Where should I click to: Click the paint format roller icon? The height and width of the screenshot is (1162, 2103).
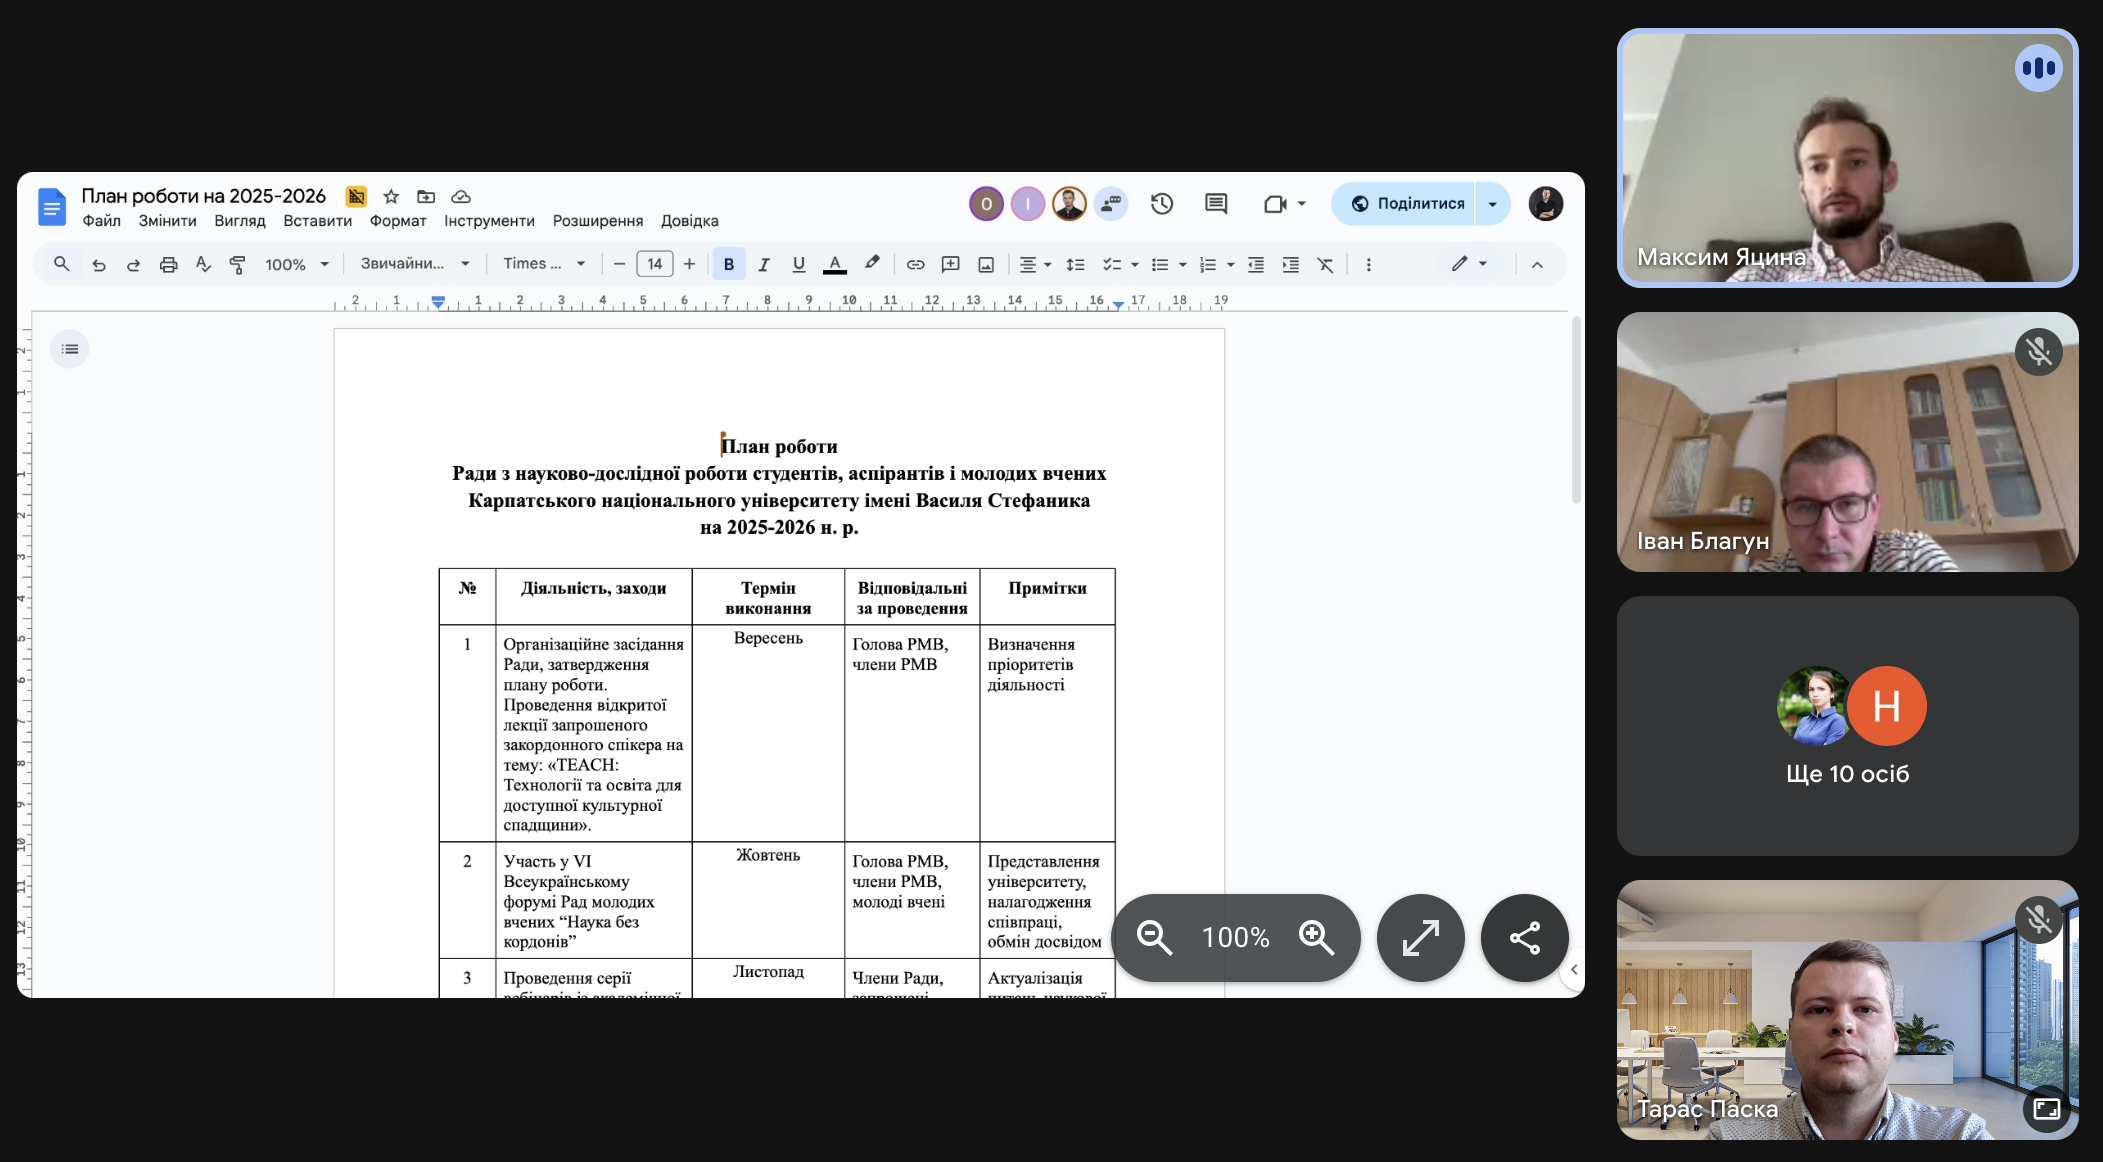click(x=238, y=265)
